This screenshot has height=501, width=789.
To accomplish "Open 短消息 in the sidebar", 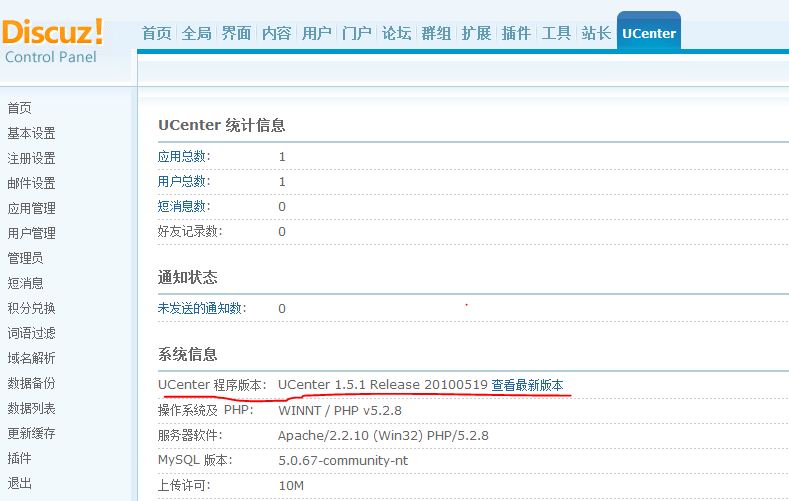I will click(x=25, y=283).
